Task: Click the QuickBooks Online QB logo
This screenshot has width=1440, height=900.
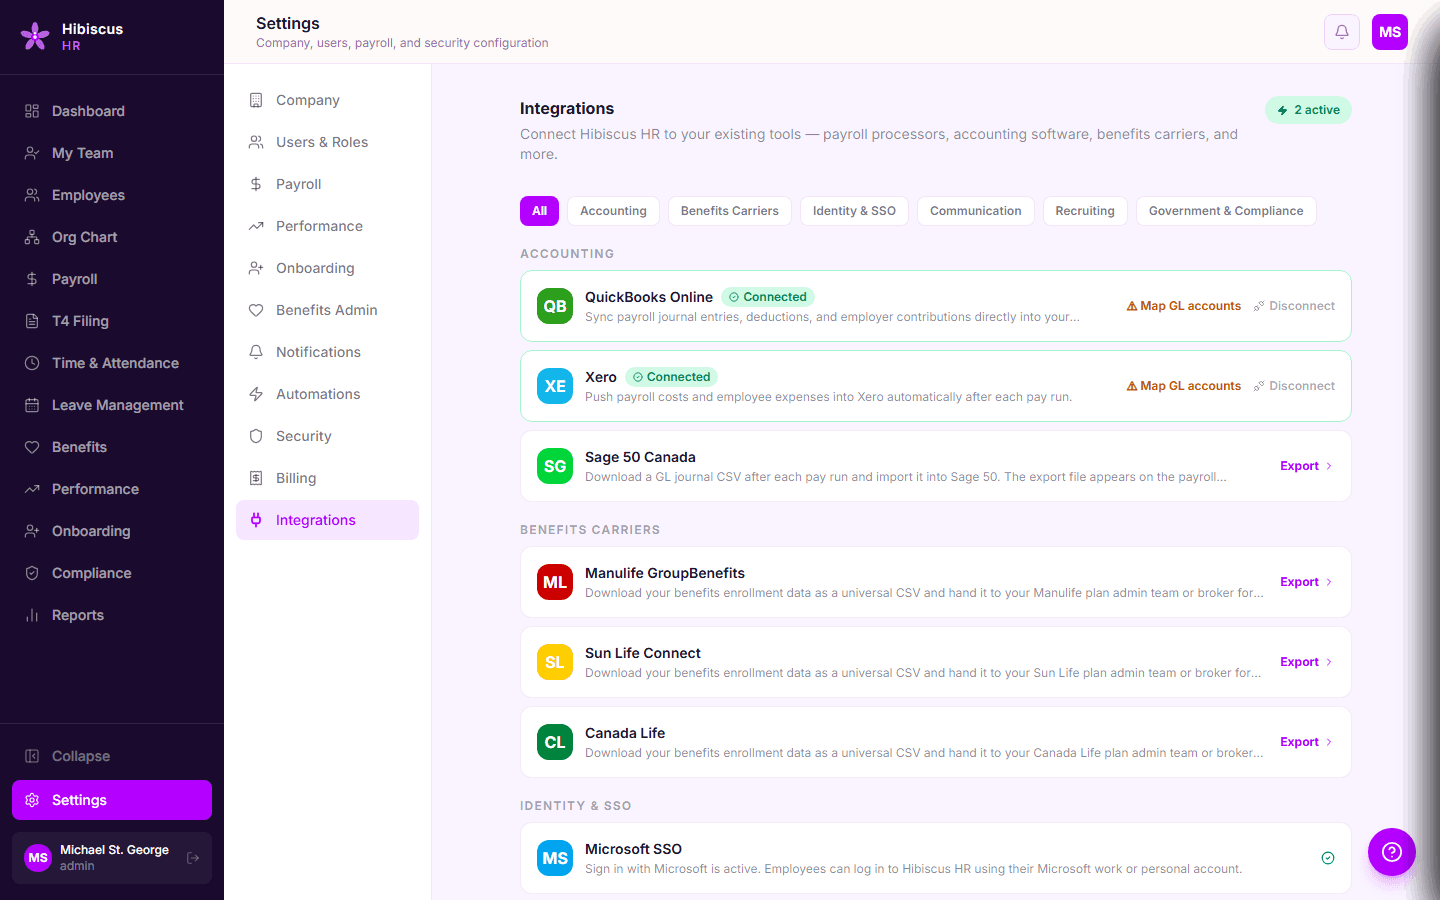Action: pyautogui.click(x=554, y=306)
